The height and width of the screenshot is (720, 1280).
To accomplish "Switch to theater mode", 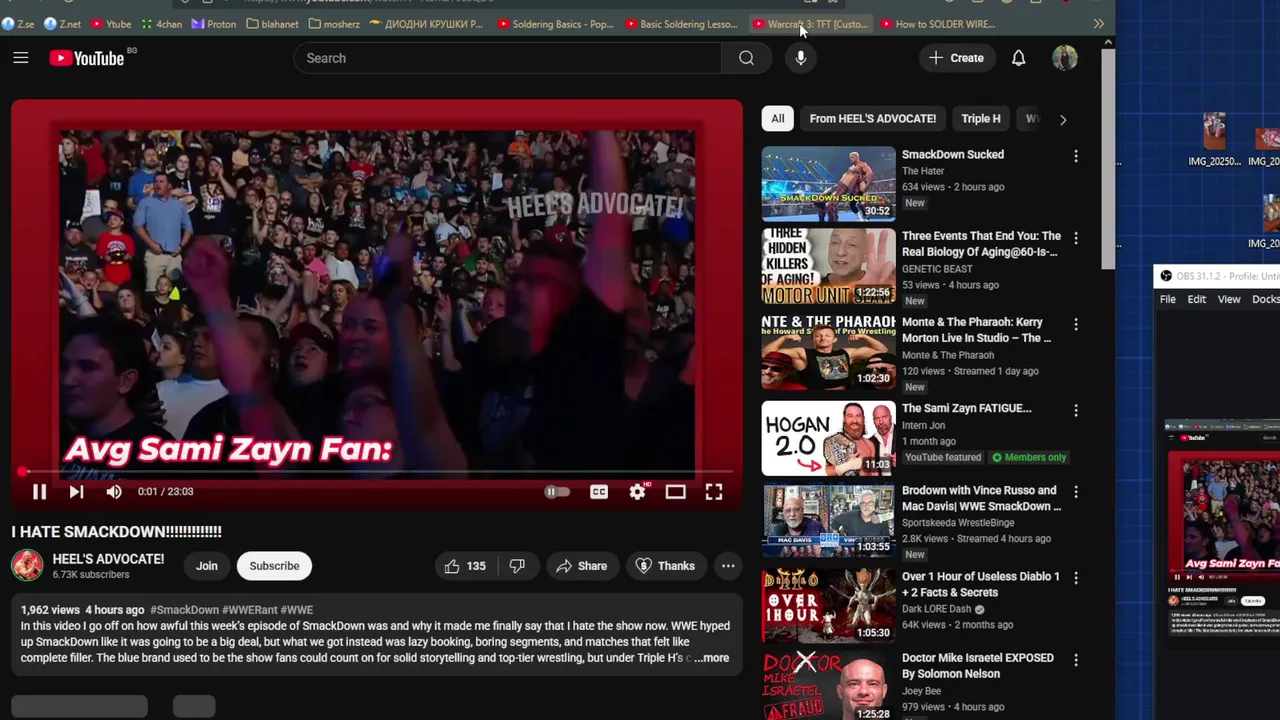I will [x=675, y=491].
